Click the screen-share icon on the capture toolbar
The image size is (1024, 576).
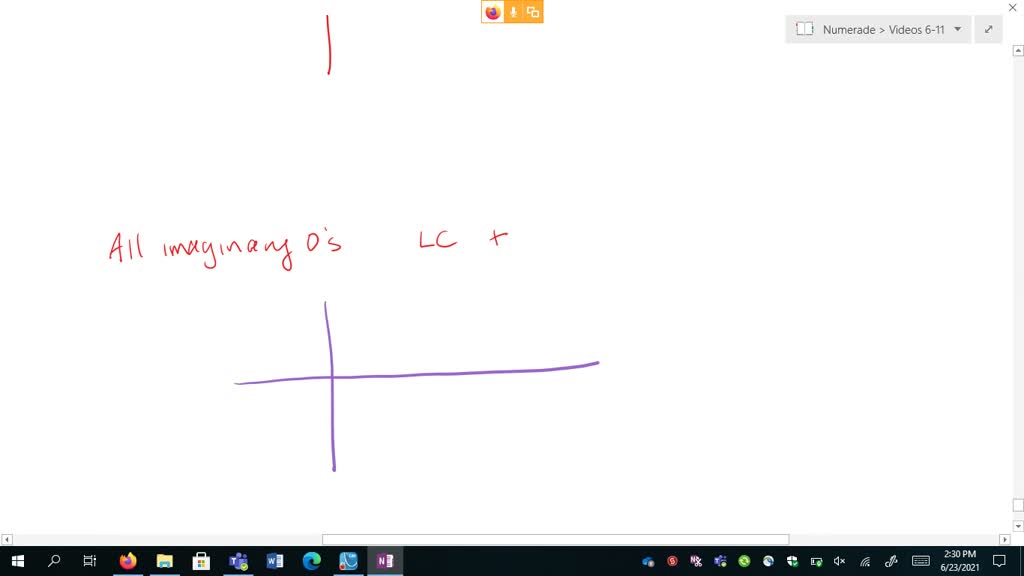tap(532, 11)
